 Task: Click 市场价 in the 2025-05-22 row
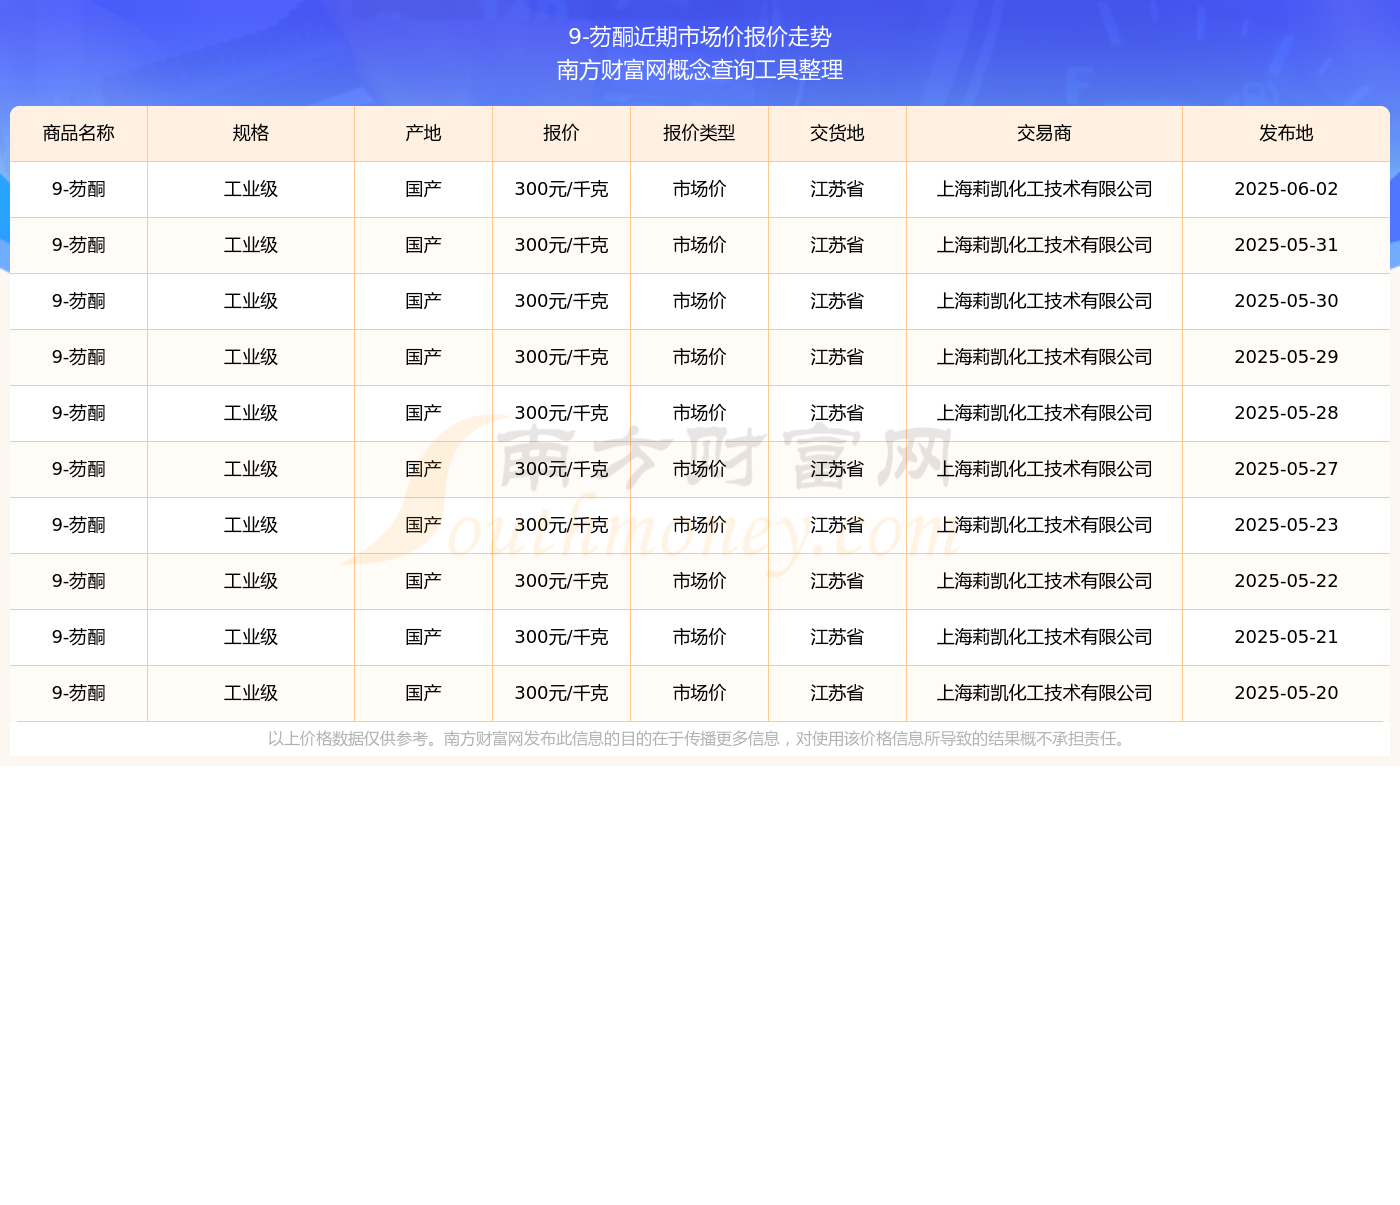point(699,581)
